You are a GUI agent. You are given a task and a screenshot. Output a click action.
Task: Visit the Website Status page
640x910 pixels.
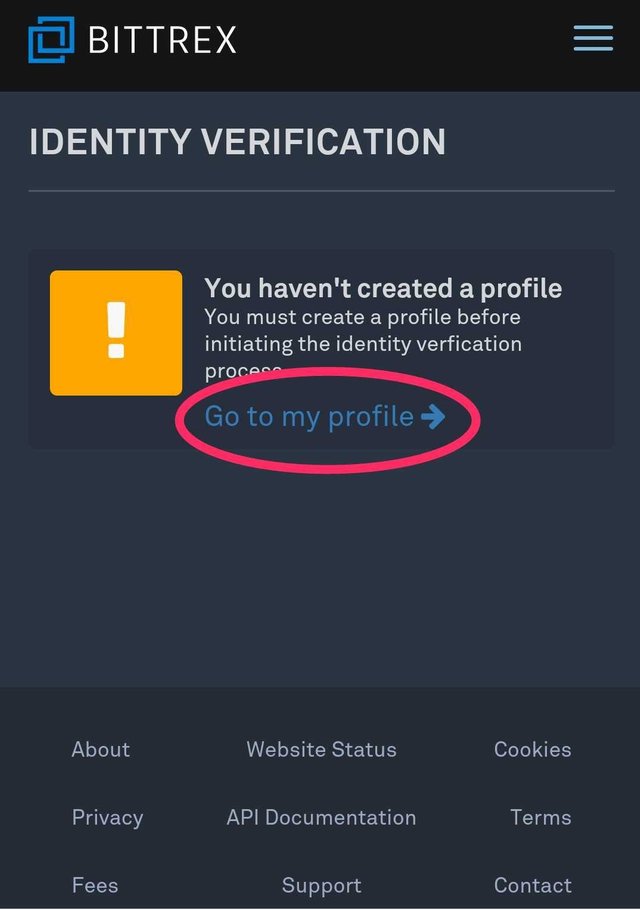321,749
